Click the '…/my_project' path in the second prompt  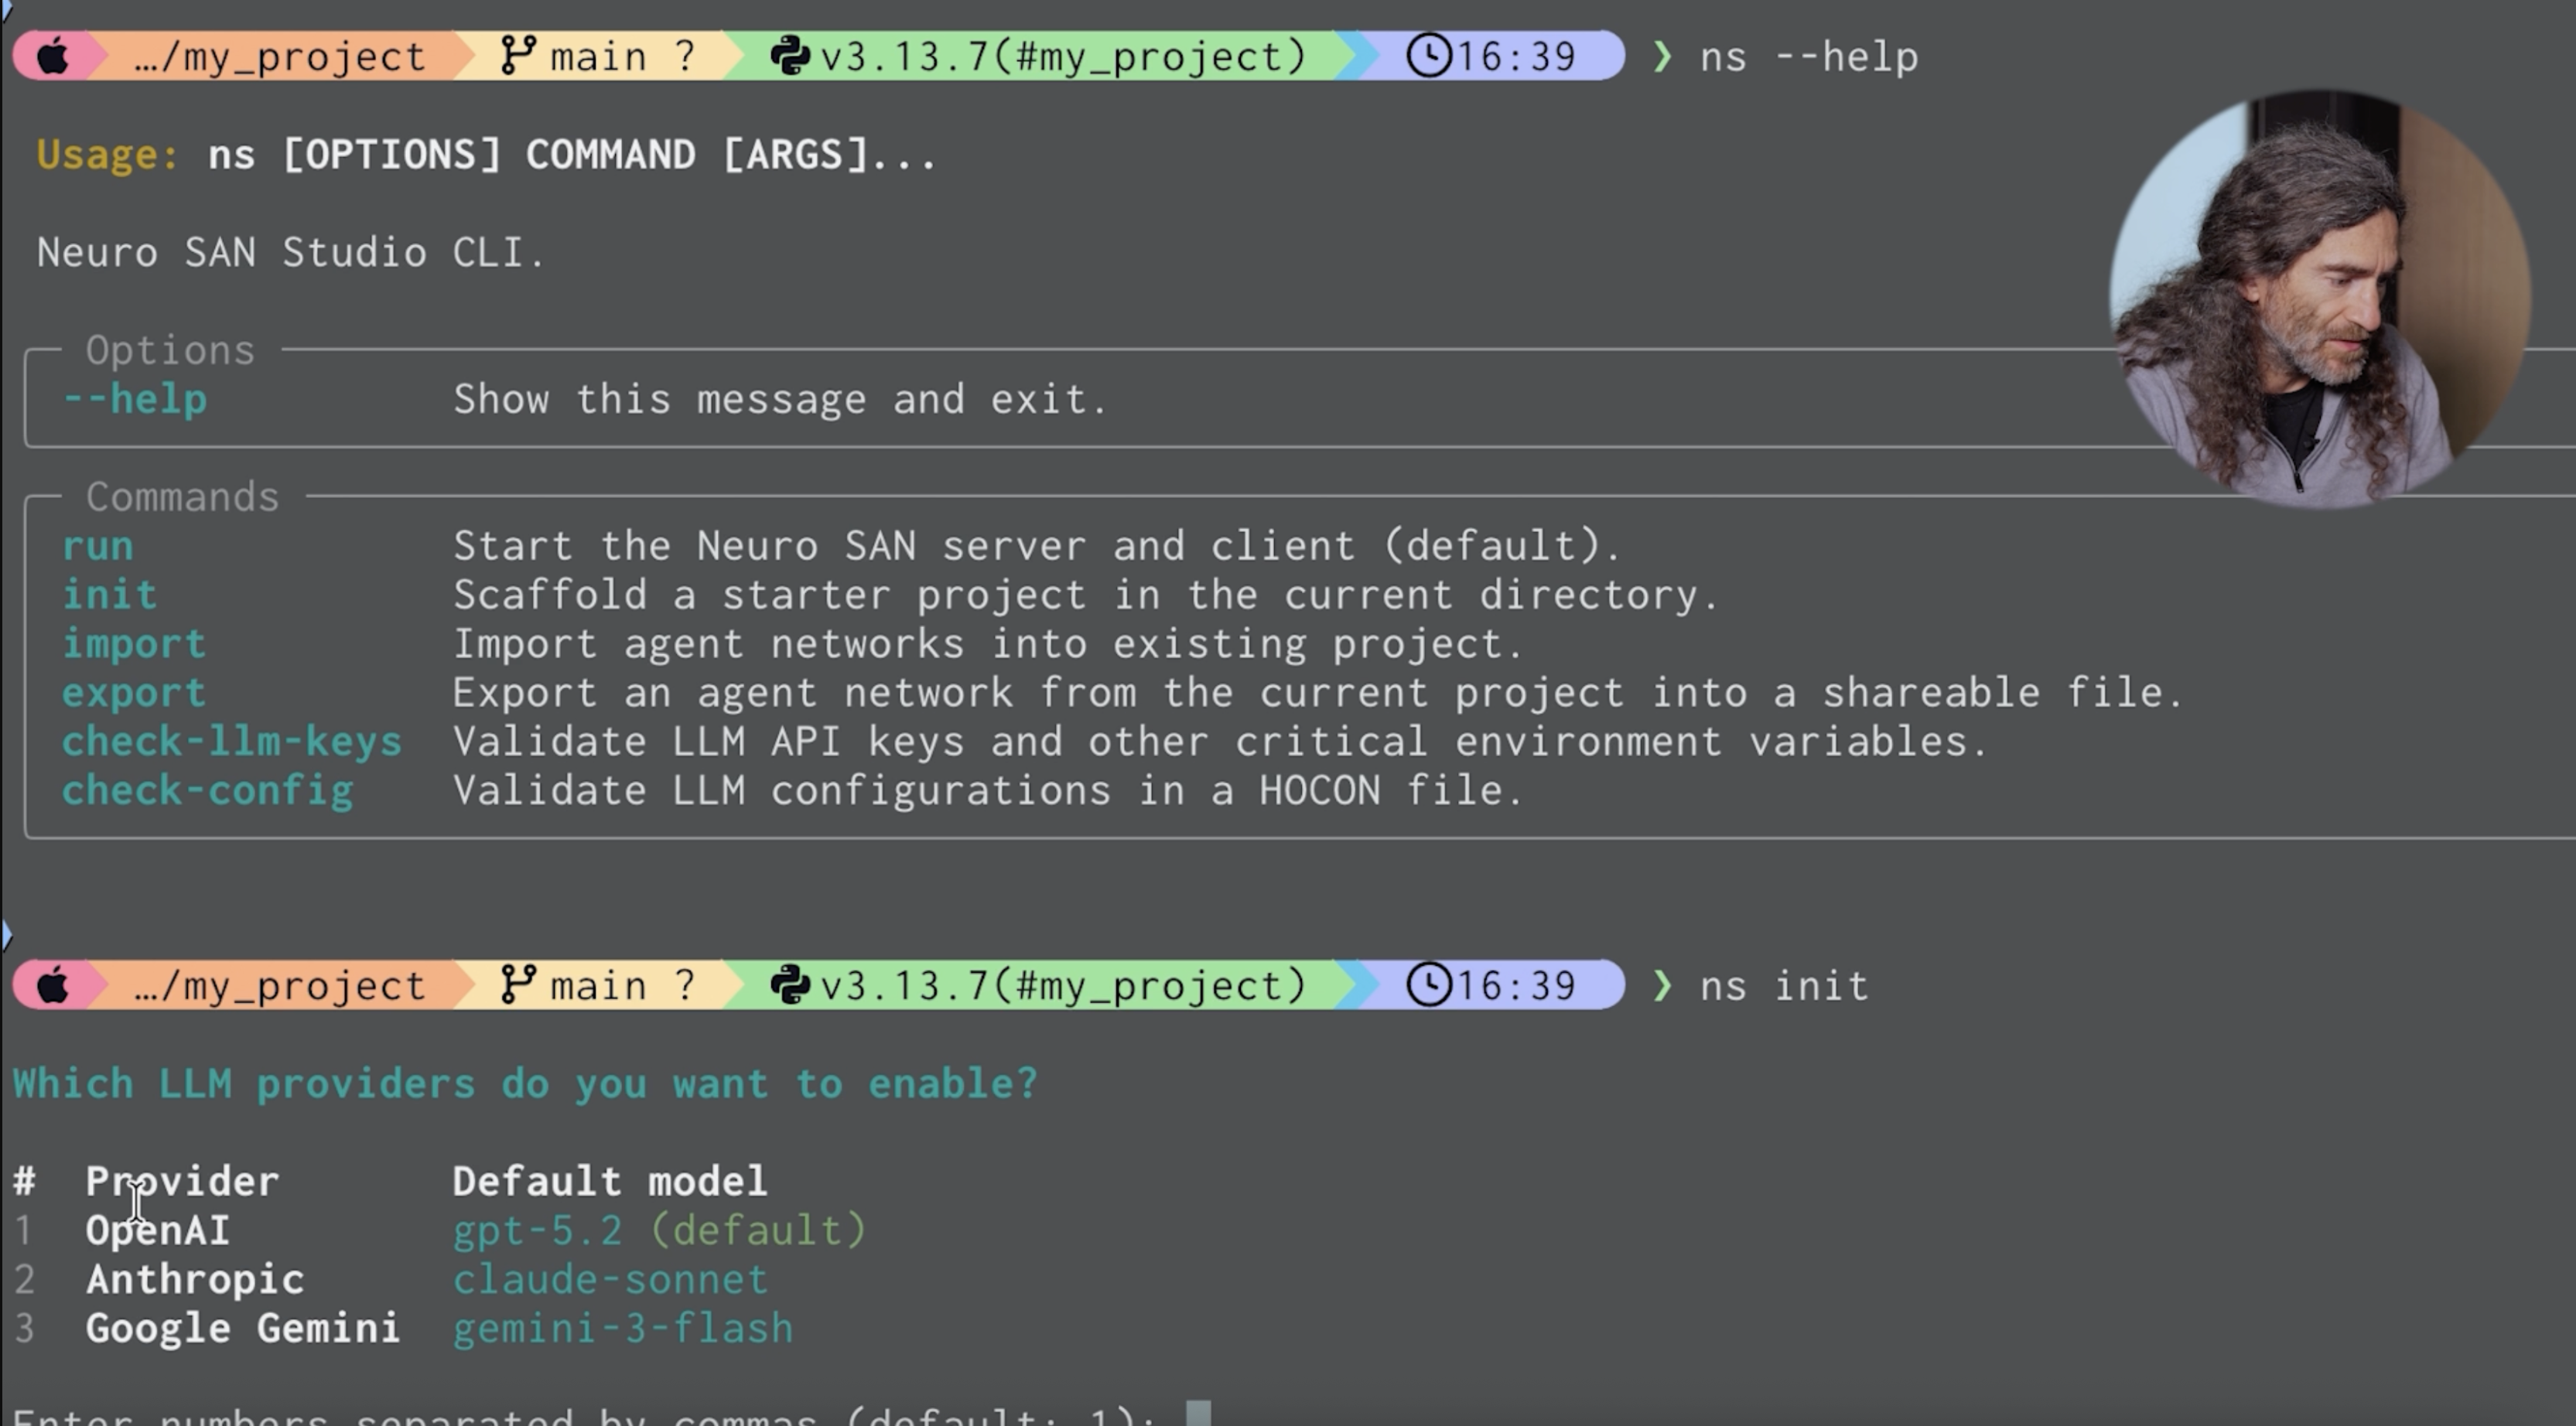coord(280,987)
